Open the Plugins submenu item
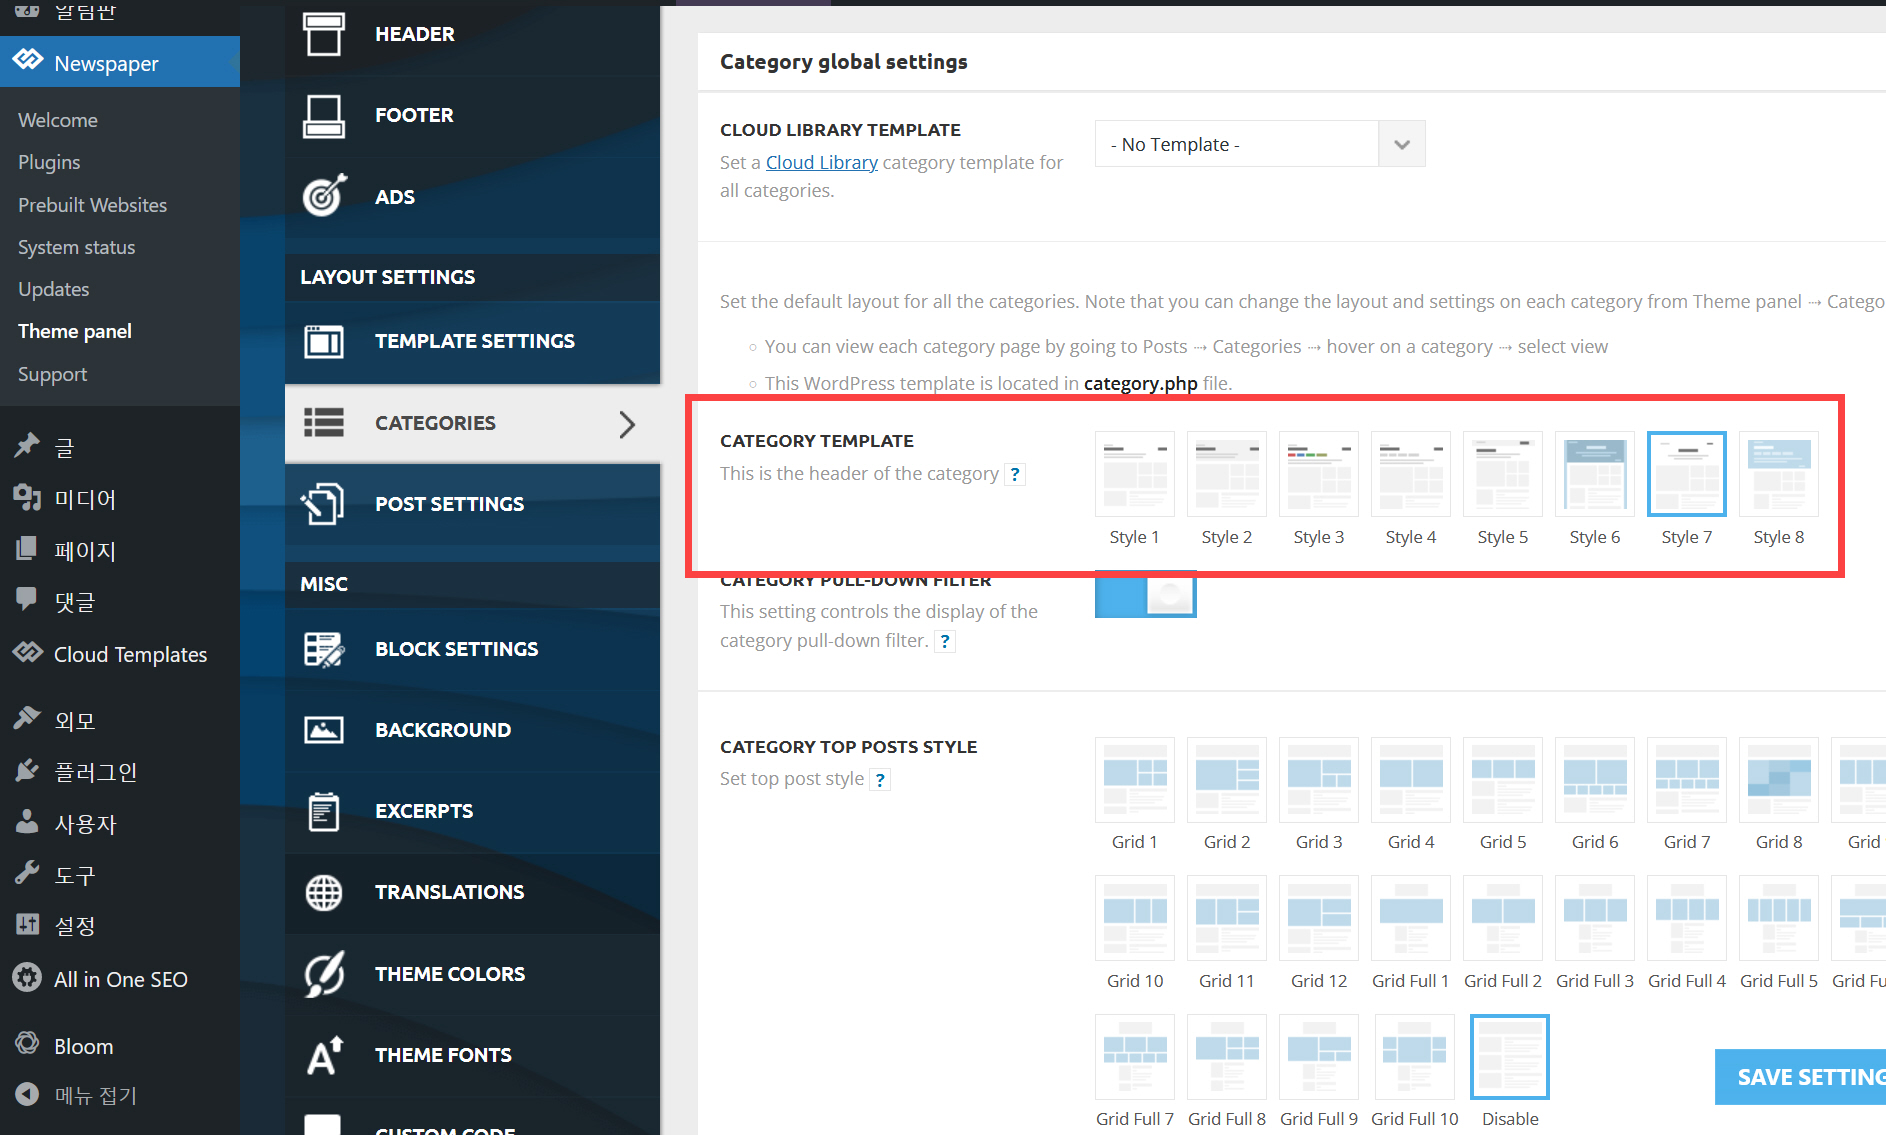This screenshot has width=1886, height=1135. click(49, 162)
